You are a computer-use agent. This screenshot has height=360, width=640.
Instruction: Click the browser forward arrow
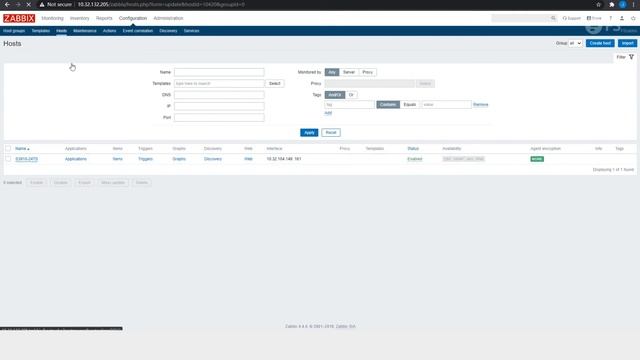click(18, 4)
